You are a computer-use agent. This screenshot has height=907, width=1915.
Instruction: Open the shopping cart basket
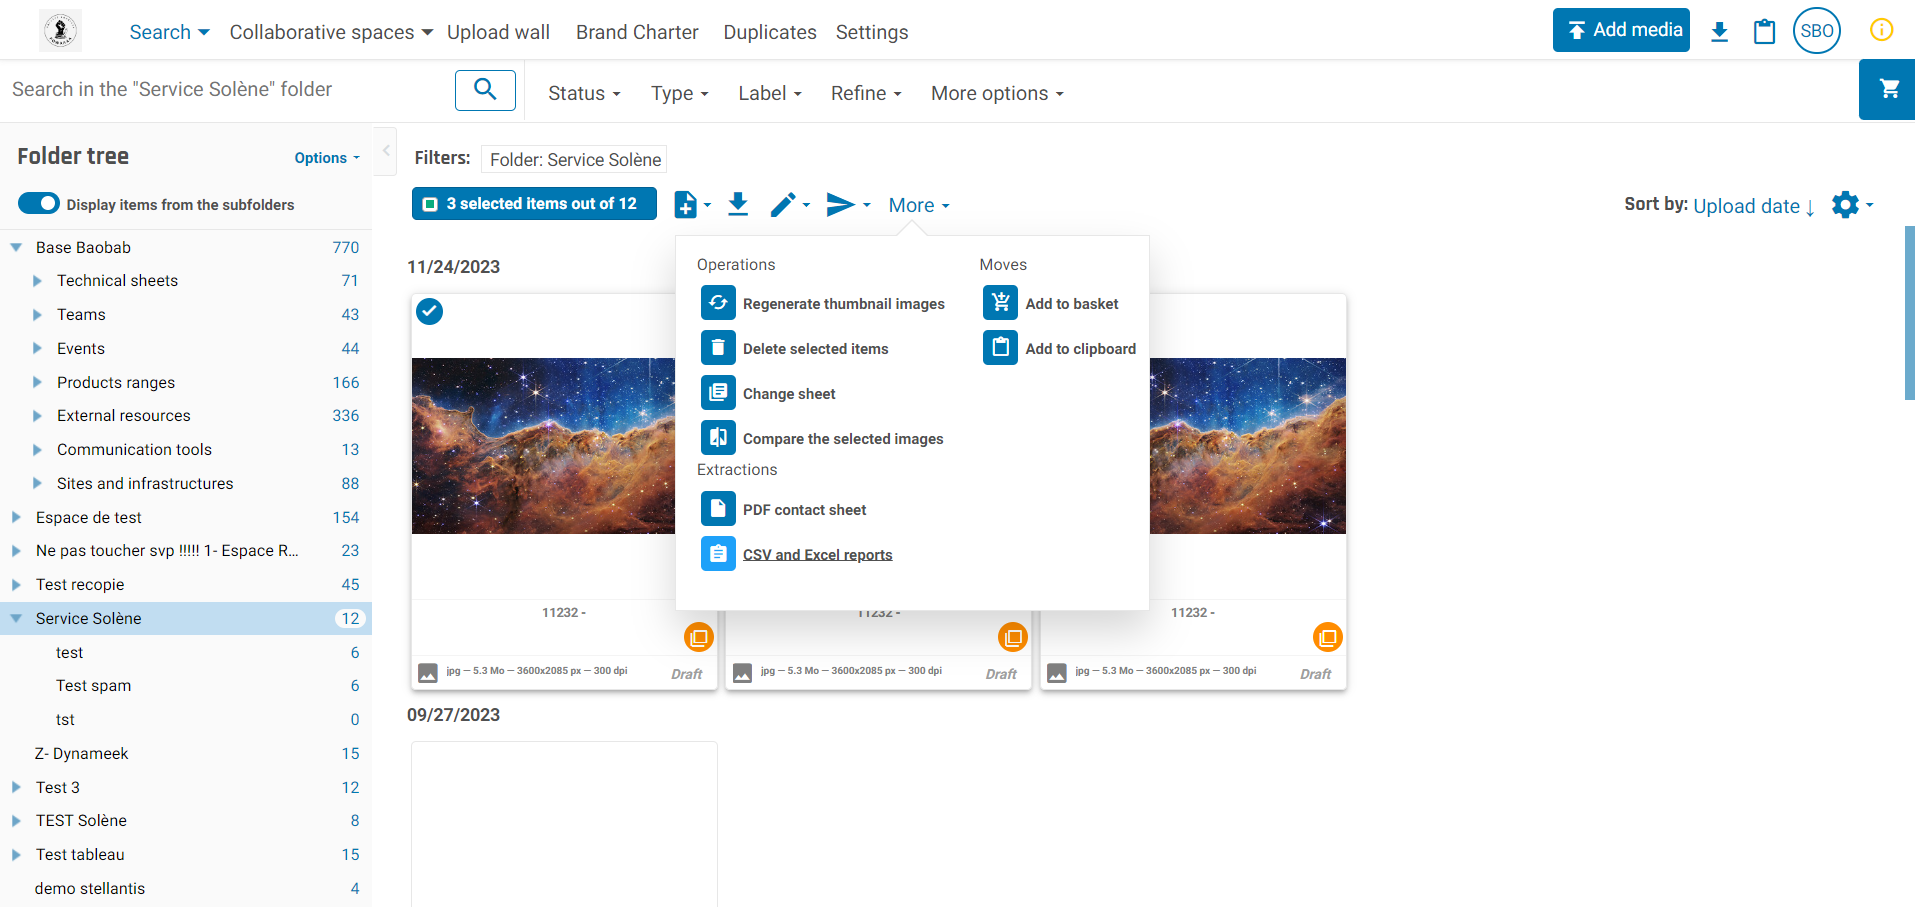click(x=1888, y=89)
